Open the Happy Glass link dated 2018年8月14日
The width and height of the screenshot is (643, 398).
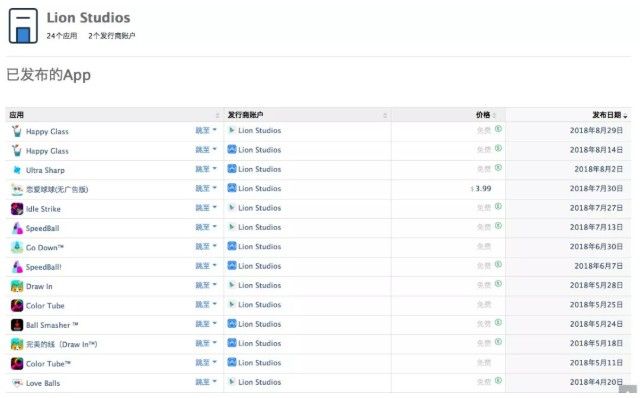47,151
